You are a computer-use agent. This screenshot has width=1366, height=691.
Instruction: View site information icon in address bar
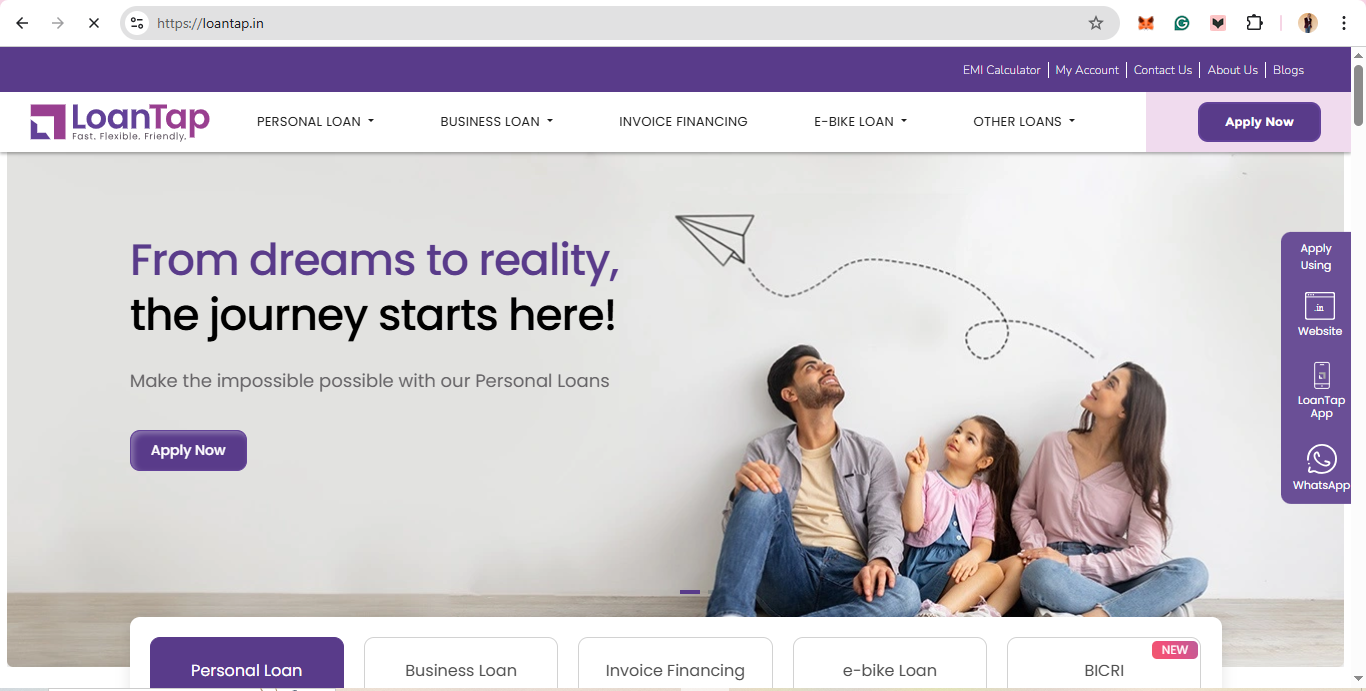pos(138,23)
